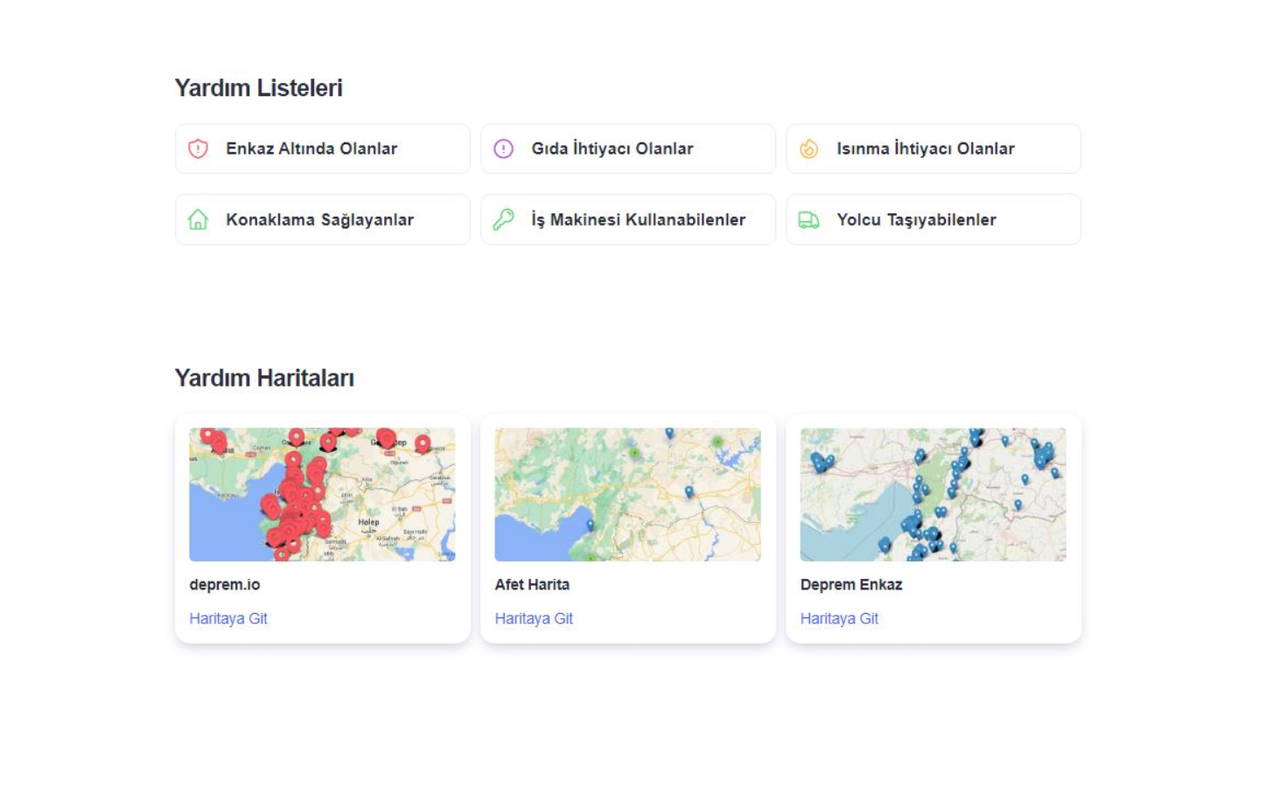This screenshot has height=787, width=1280.
Task: Click the orange flame icon for Isınma İhtiyacı
Action: [x=809, y=149]
